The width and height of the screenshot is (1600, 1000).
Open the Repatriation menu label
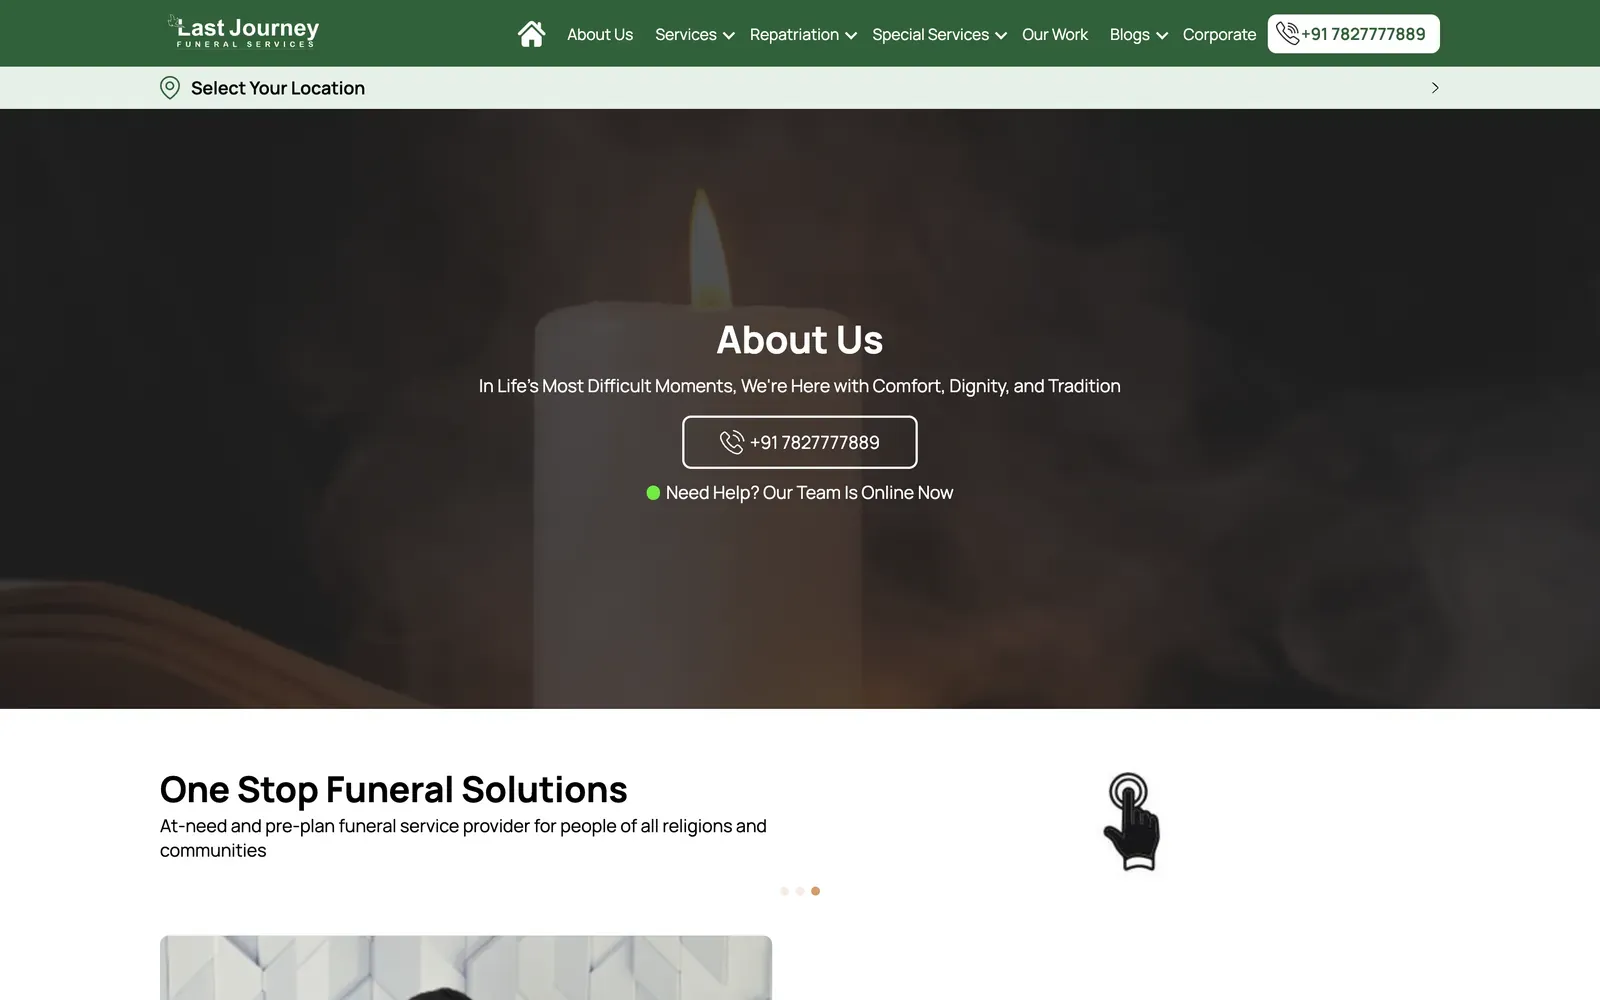click(794, 34)
